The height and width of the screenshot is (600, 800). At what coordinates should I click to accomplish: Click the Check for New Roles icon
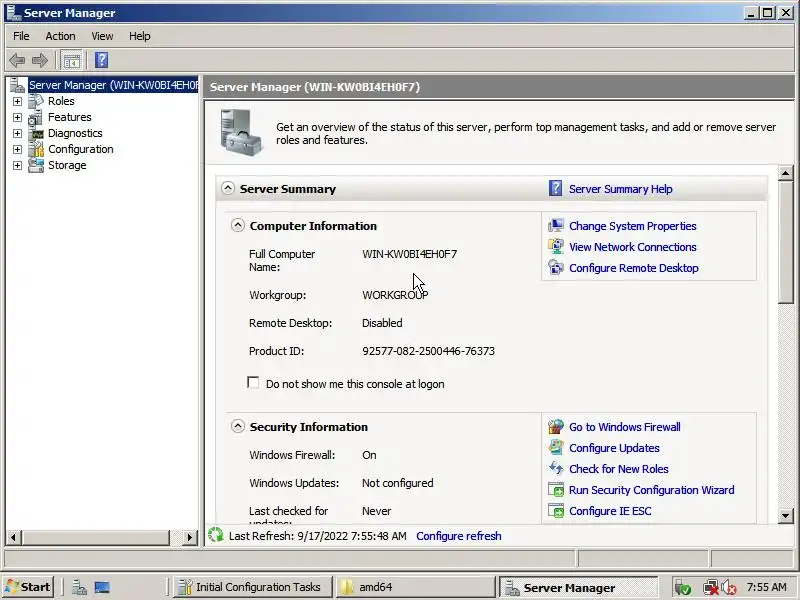556,468
